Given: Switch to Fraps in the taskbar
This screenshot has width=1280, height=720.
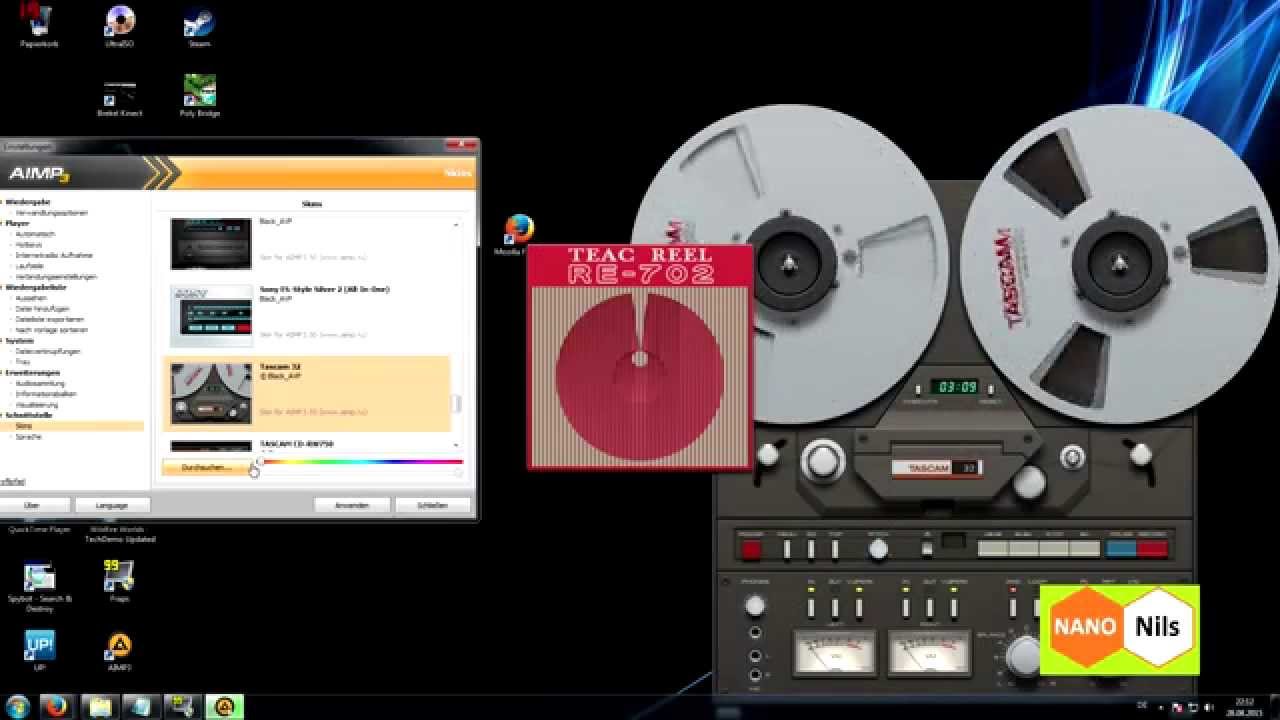Looking at the screenshot, I should (x=183, y=706).
